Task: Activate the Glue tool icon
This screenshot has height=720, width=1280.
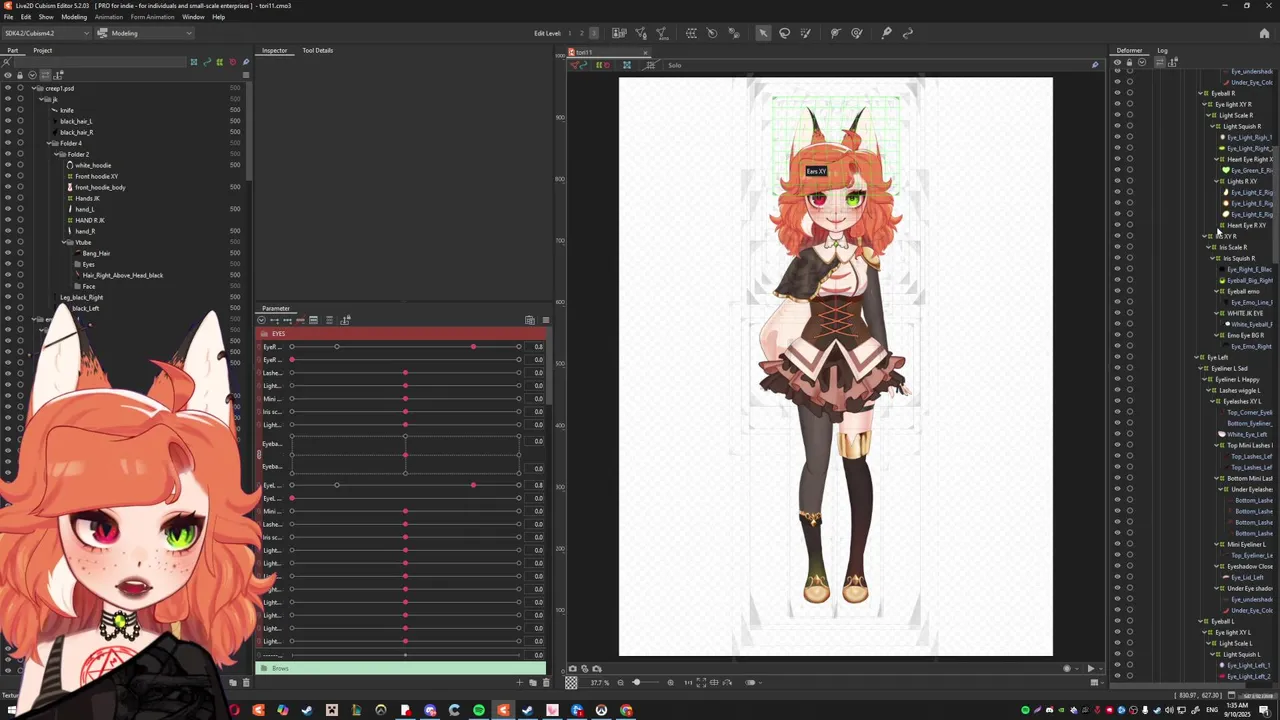Action: coord(734,33)
